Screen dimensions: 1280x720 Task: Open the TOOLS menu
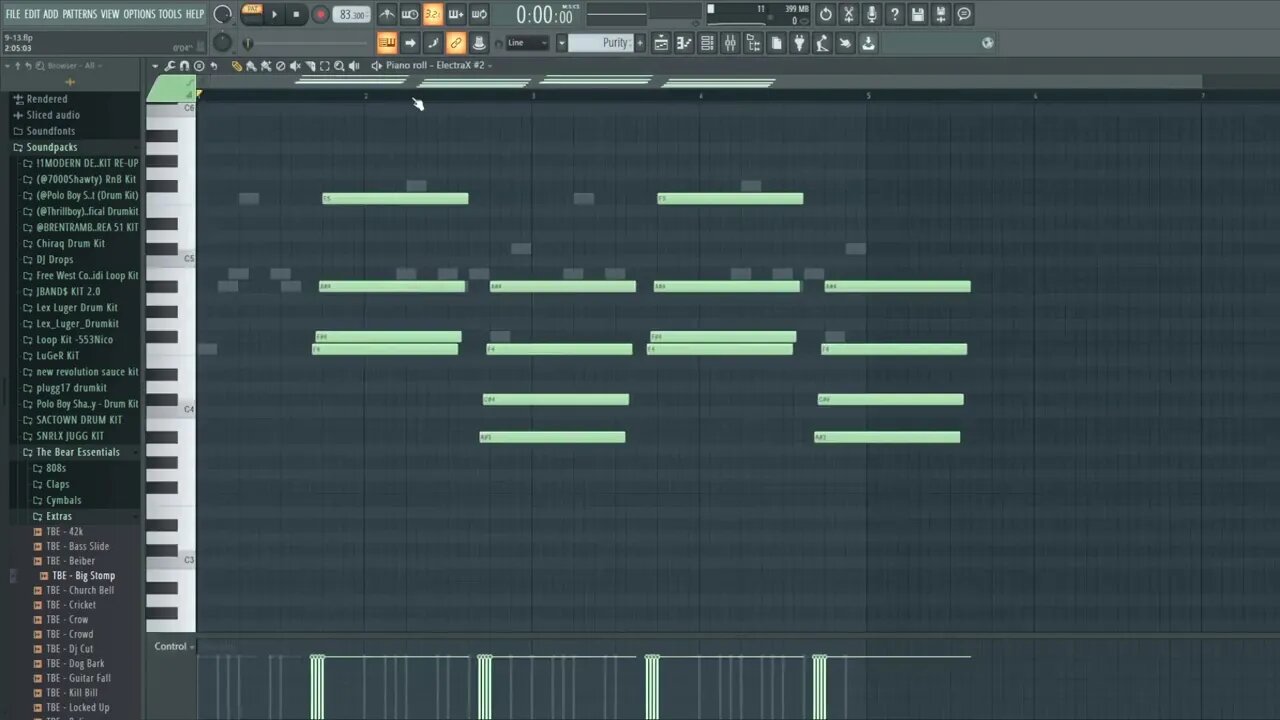[x=171, y=14]
